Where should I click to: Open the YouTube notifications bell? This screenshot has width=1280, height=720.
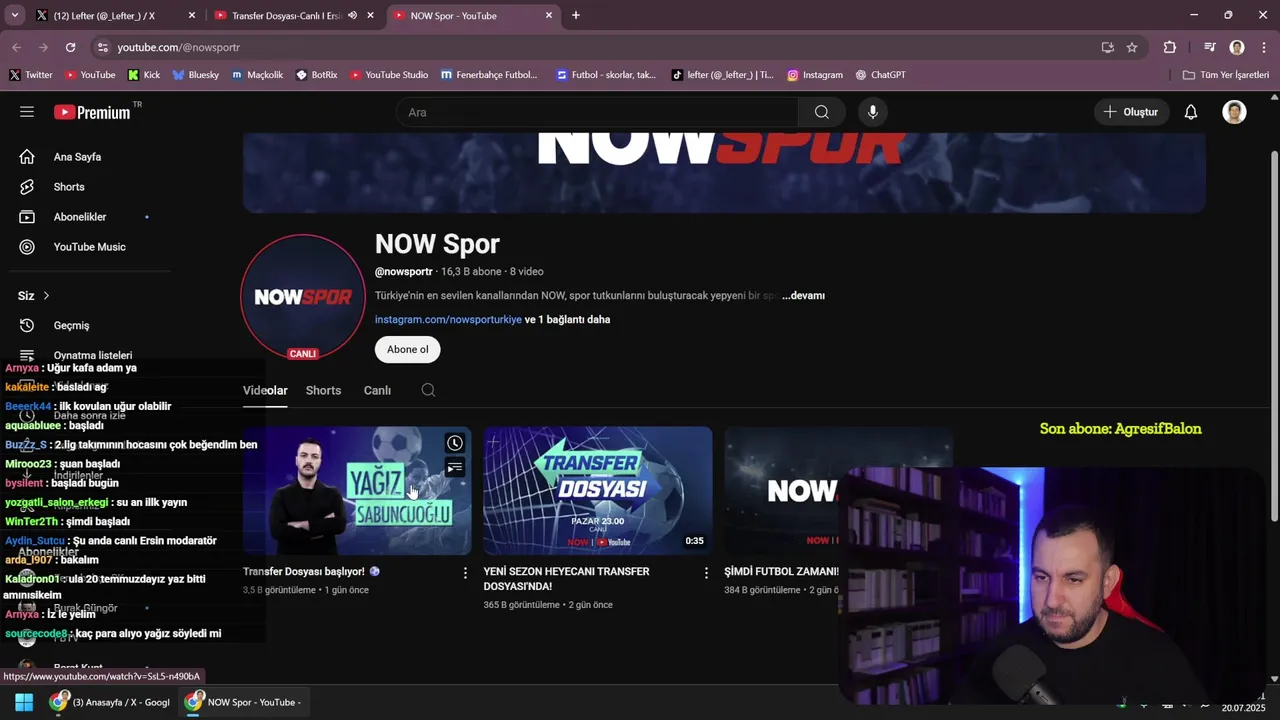point(1191,112)
